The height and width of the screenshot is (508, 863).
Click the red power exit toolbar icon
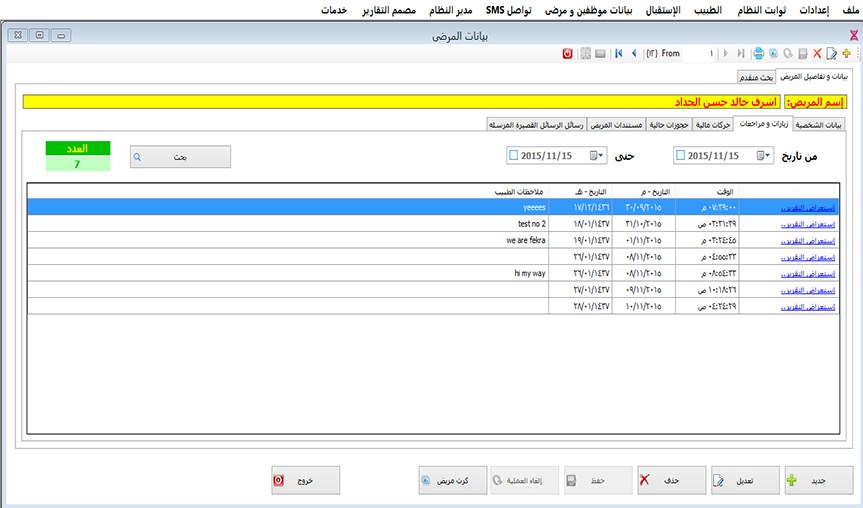pos(567,53)
